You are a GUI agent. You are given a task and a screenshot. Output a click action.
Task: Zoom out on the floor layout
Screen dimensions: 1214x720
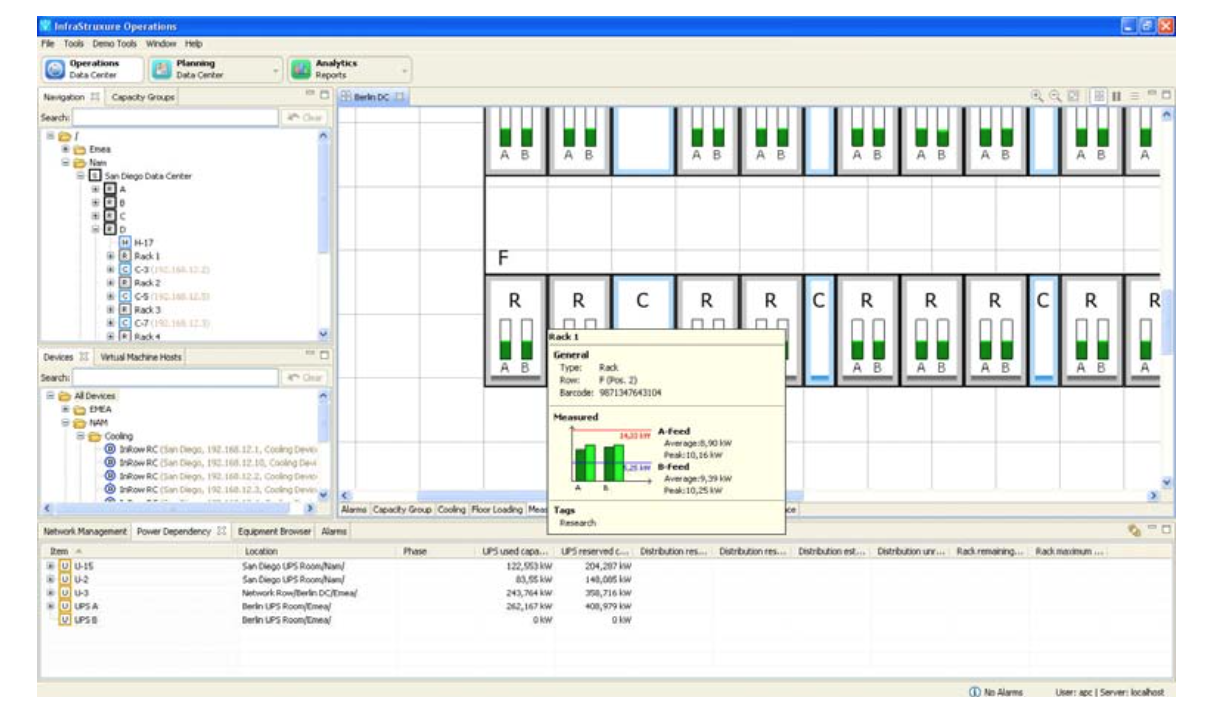[1055, 96]
